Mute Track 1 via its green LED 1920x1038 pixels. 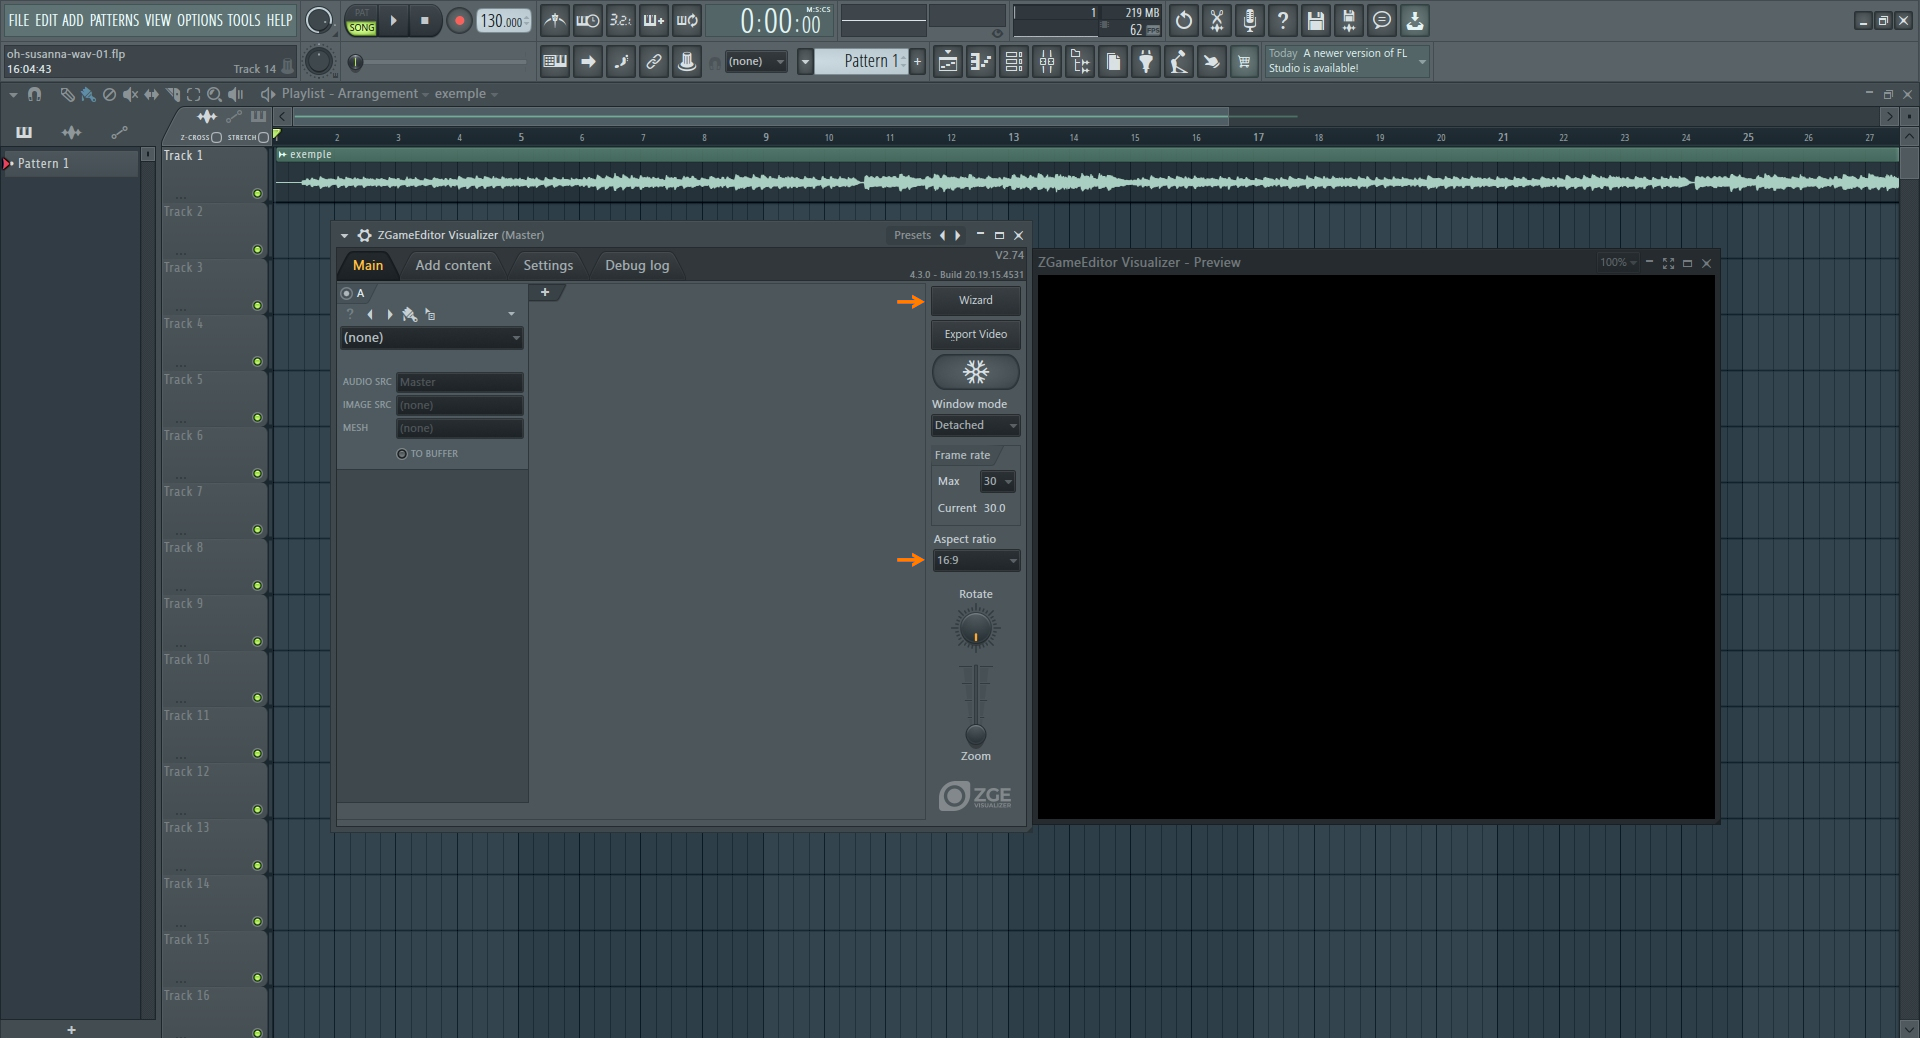point(257,194)
